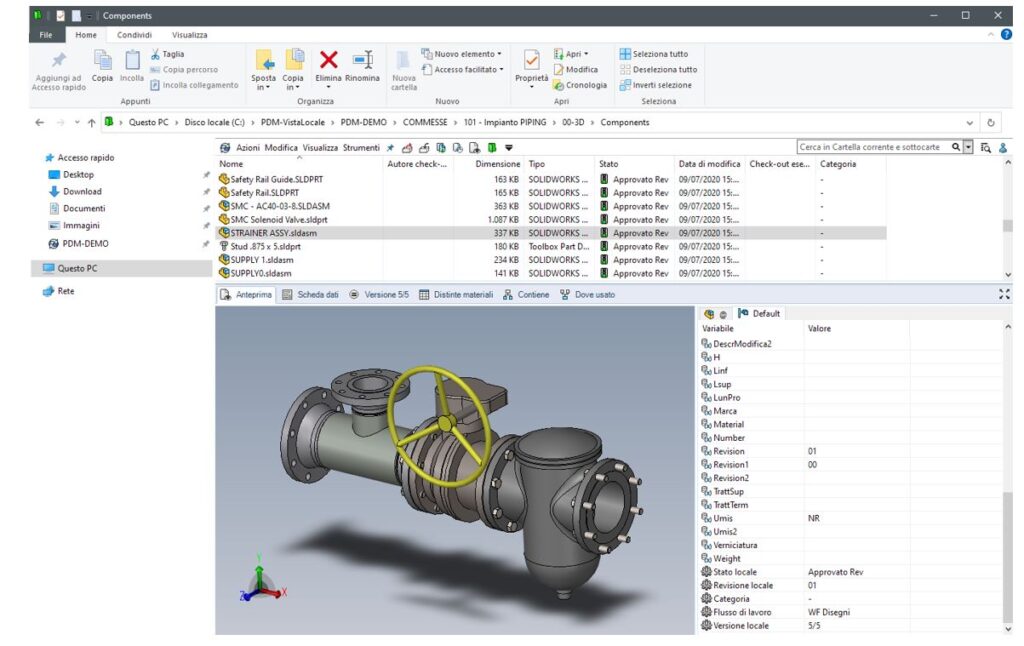Open the Azioni menu in PDM toolbar

(247, 147)
